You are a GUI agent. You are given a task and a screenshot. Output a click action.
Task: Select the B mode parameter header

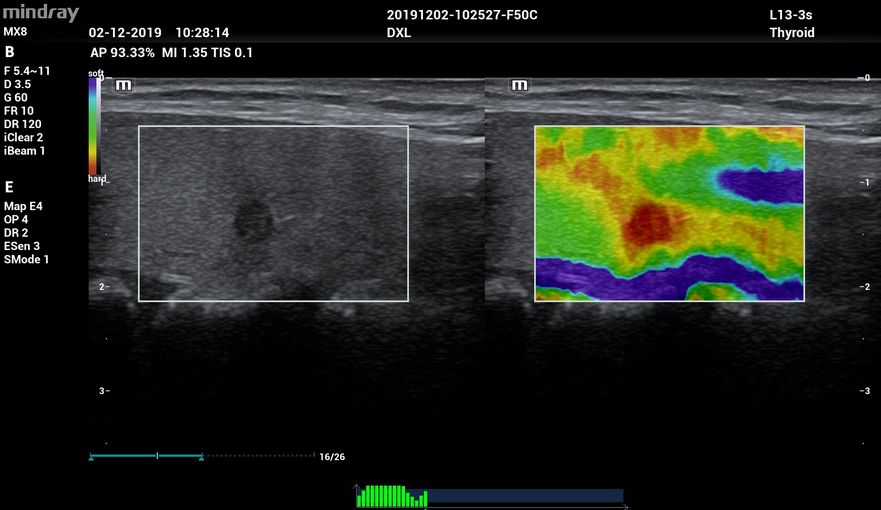pos(10,52)
